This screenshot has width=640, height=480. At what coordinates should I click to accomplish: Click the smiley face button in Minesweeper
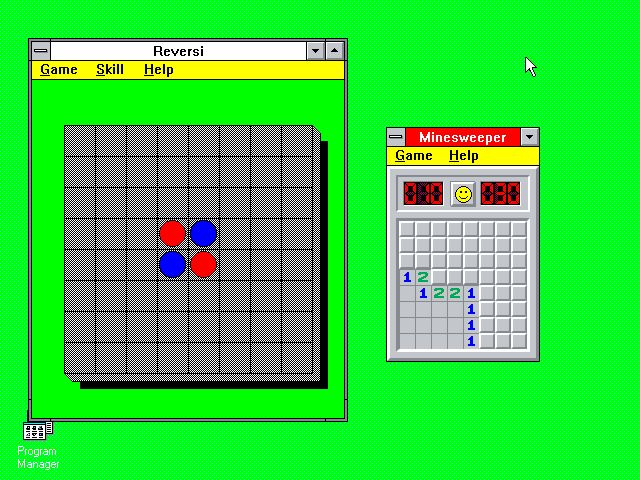coord(463,193)
